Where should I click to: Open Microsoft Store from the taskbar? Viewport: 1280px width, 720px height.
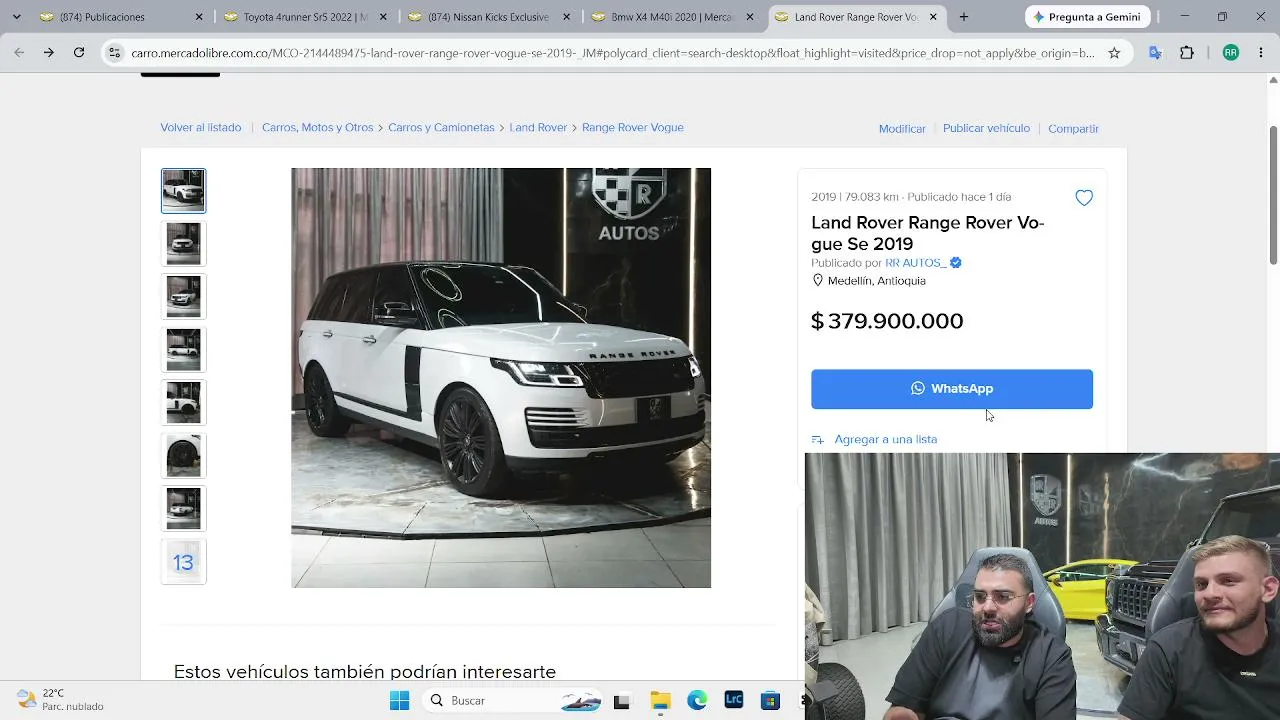point(770,701)
